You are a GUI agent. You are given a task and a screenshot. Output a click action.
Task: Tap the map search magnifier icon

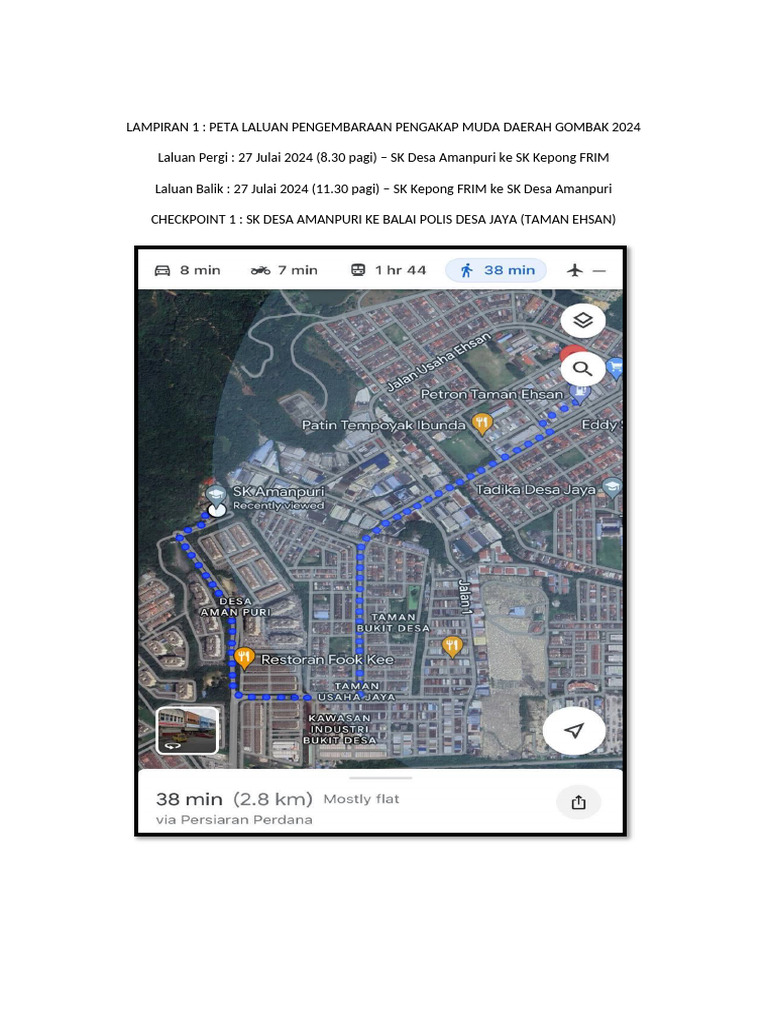point(583,369)
